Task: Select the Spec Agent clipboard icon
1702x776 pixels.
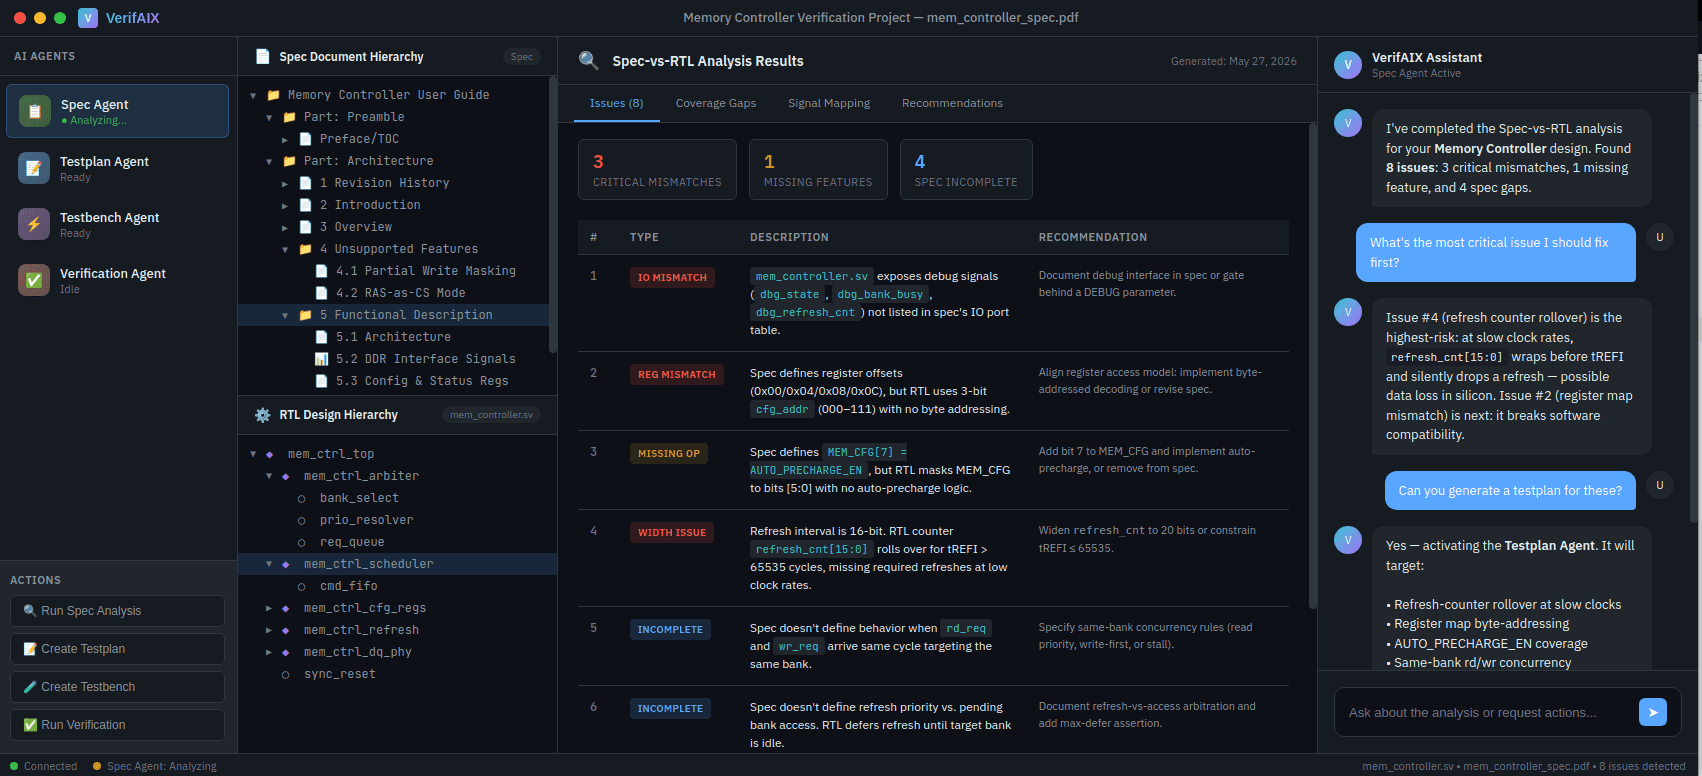Action: [35, 111]
